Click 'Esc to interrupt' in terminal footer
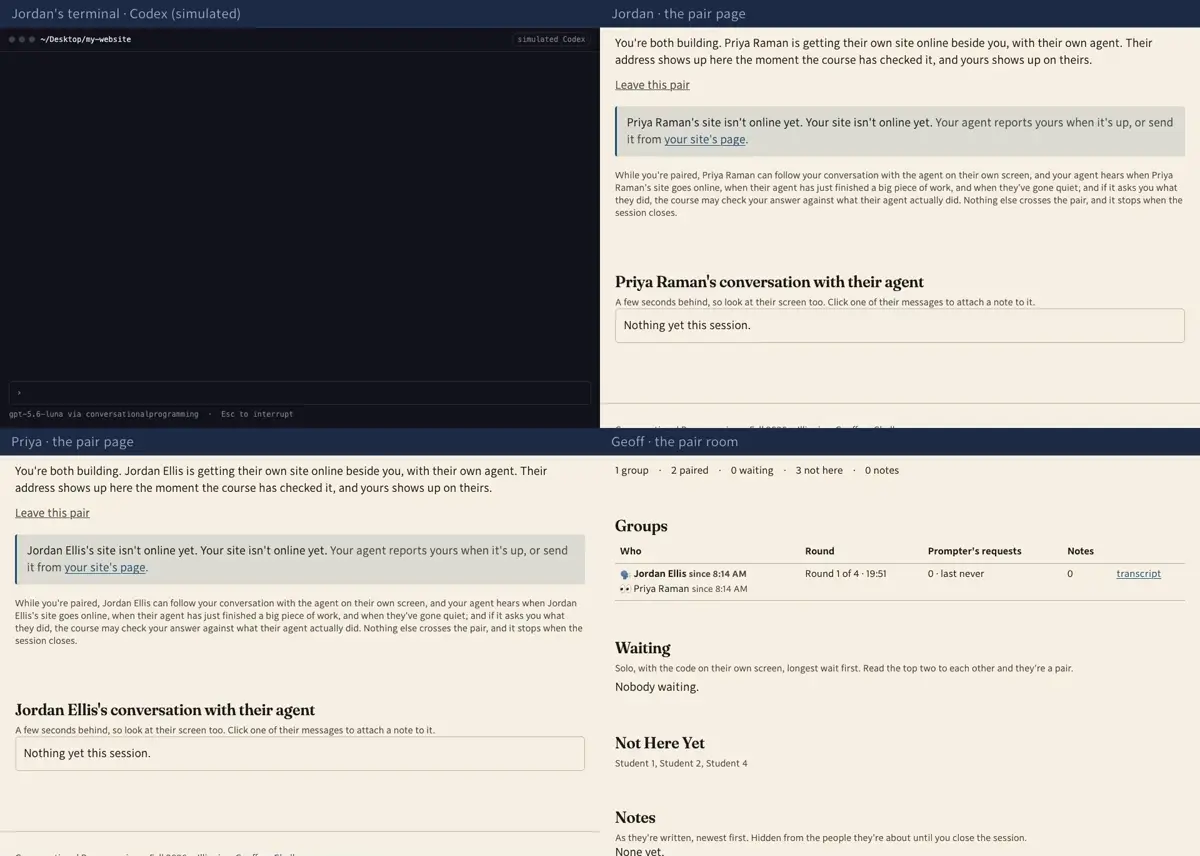Viewport: 1200px width, 856px height. [257, 414]
